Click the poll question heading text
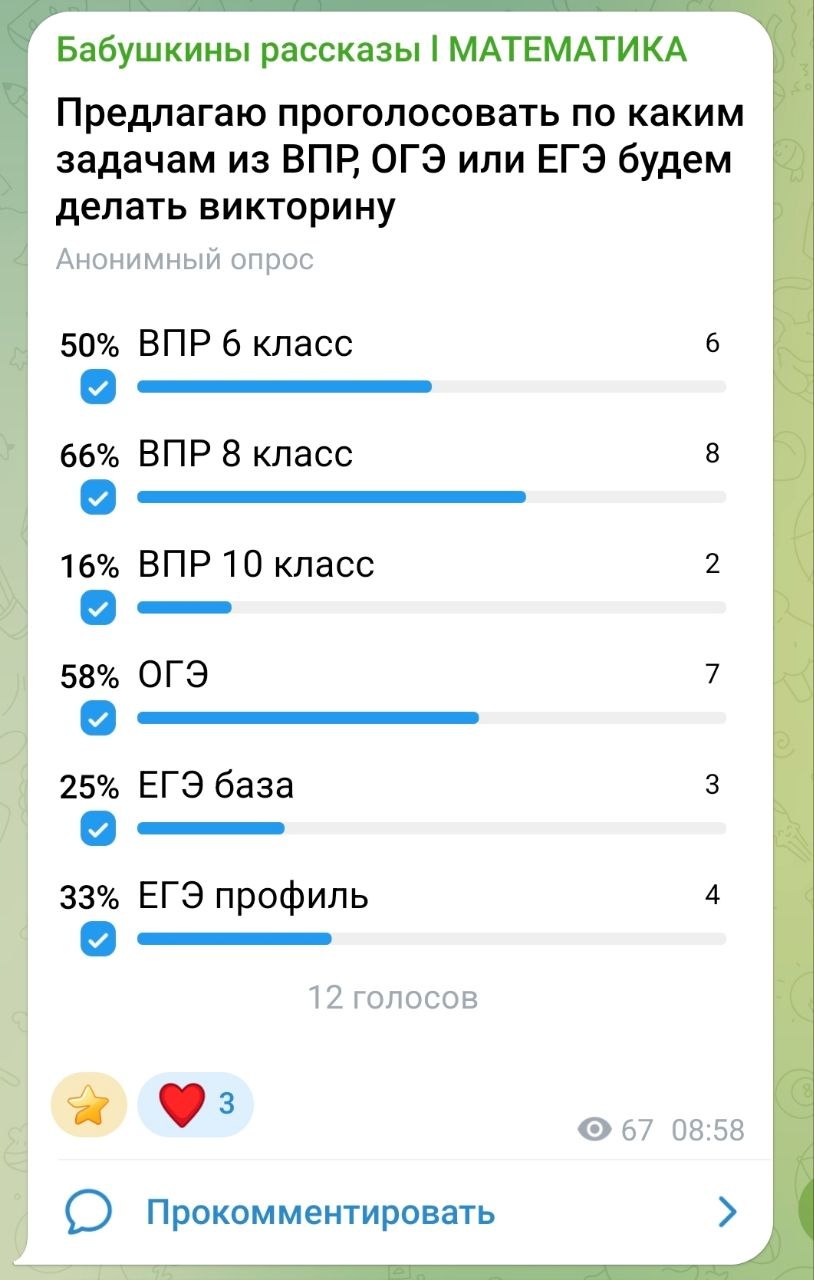This screenshot has height=1280, width=814. point(400,160)
